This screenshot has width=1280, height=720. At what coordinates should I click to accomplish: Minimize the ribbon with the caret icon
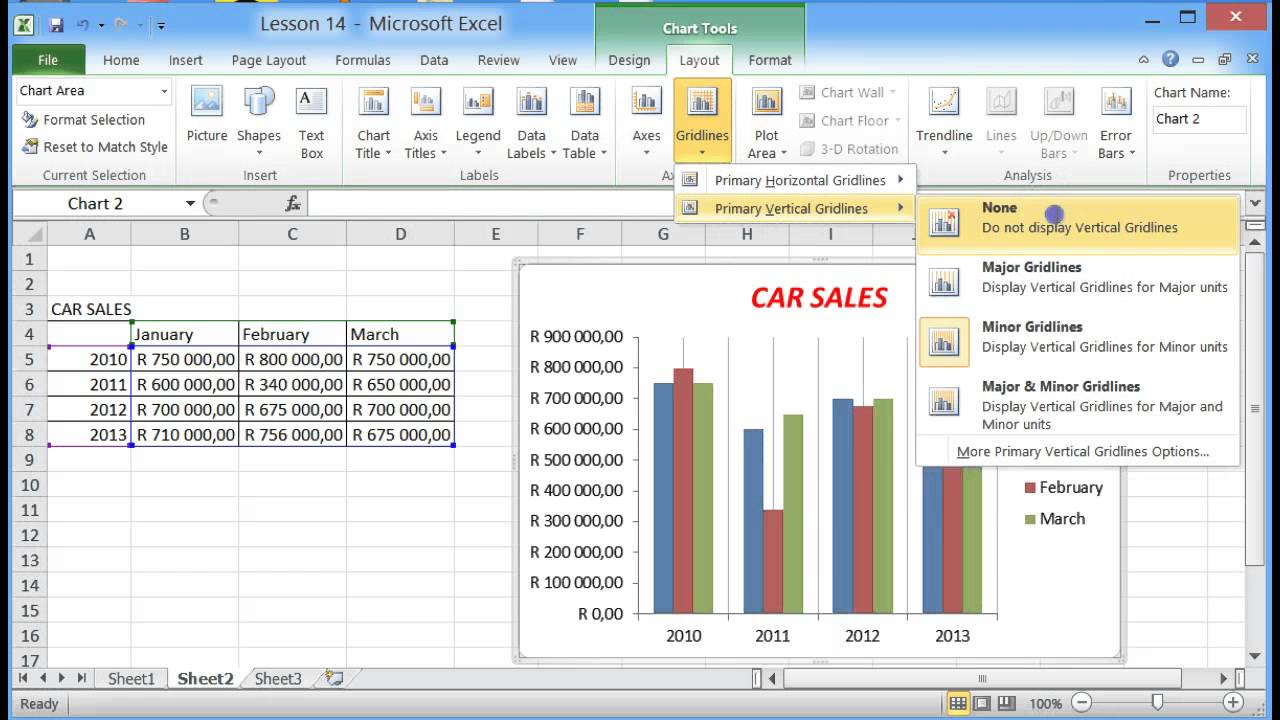[x=1145, y=60]
